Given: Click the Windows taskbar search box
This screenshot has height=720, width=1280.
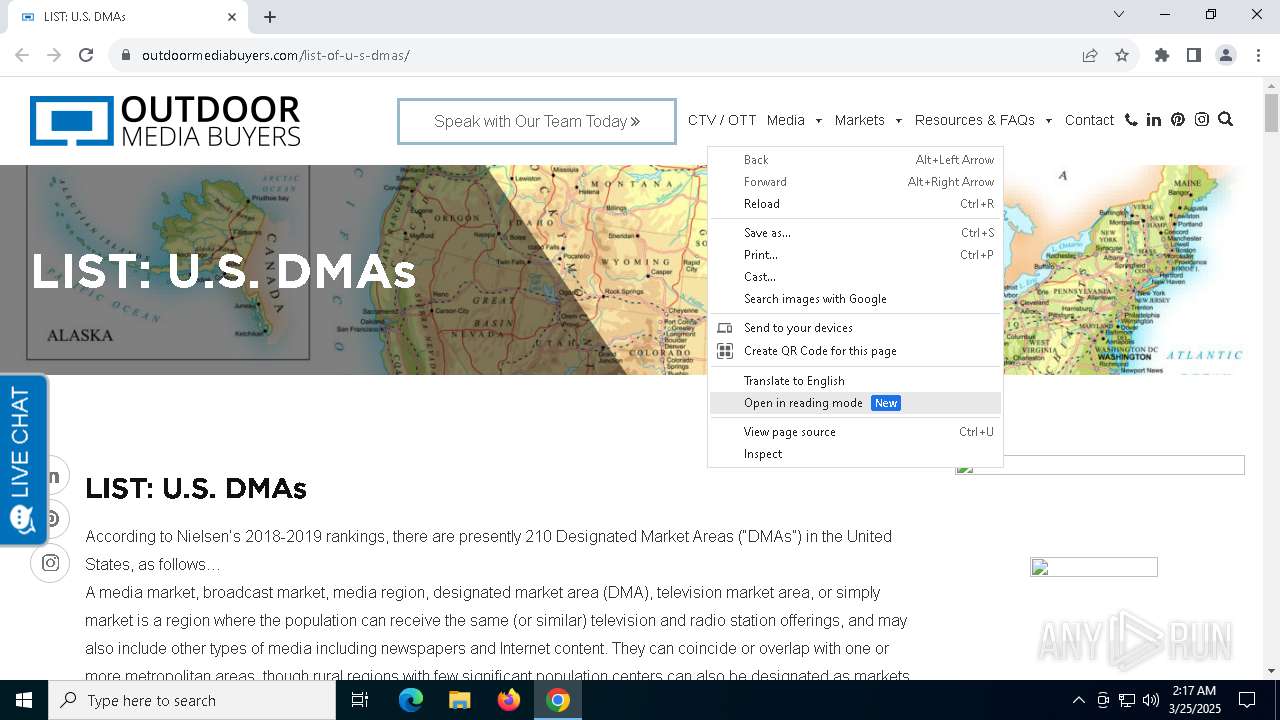Looking at the screenshot, I should (192, 700).
